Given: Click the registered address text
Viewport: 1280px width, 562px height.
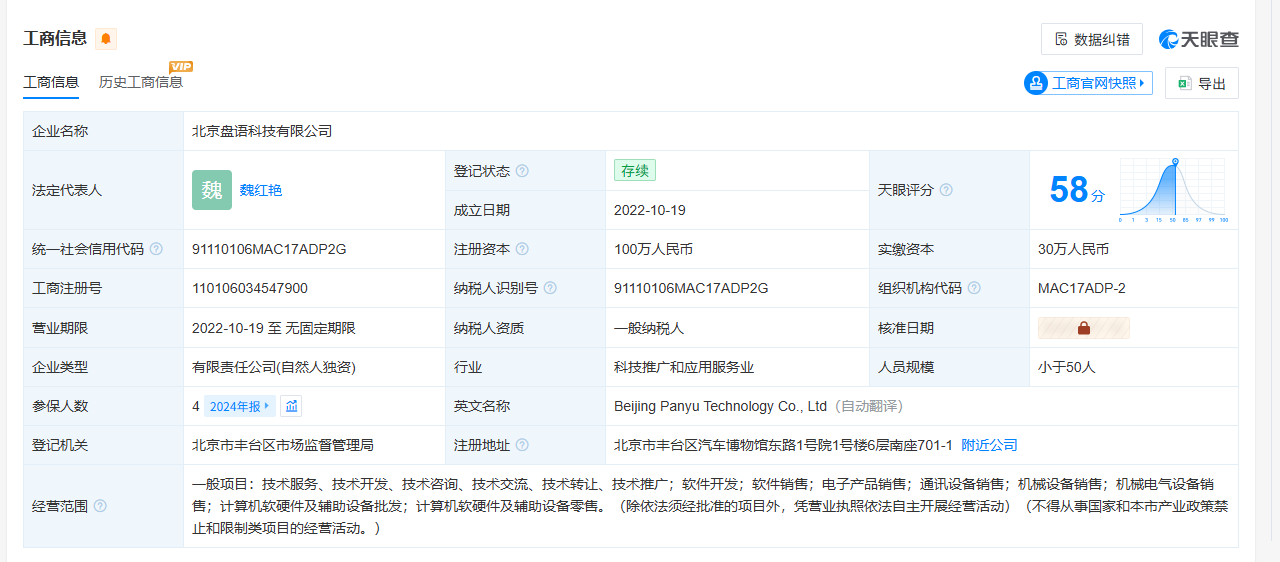Looking at the screenshot, I should click(783, 445).
